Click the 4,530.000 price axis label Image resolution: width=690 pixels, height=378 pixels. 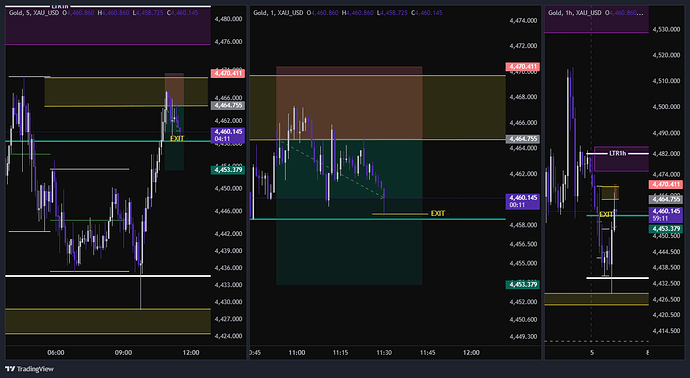pyautogui.click(x=666, y=29)
